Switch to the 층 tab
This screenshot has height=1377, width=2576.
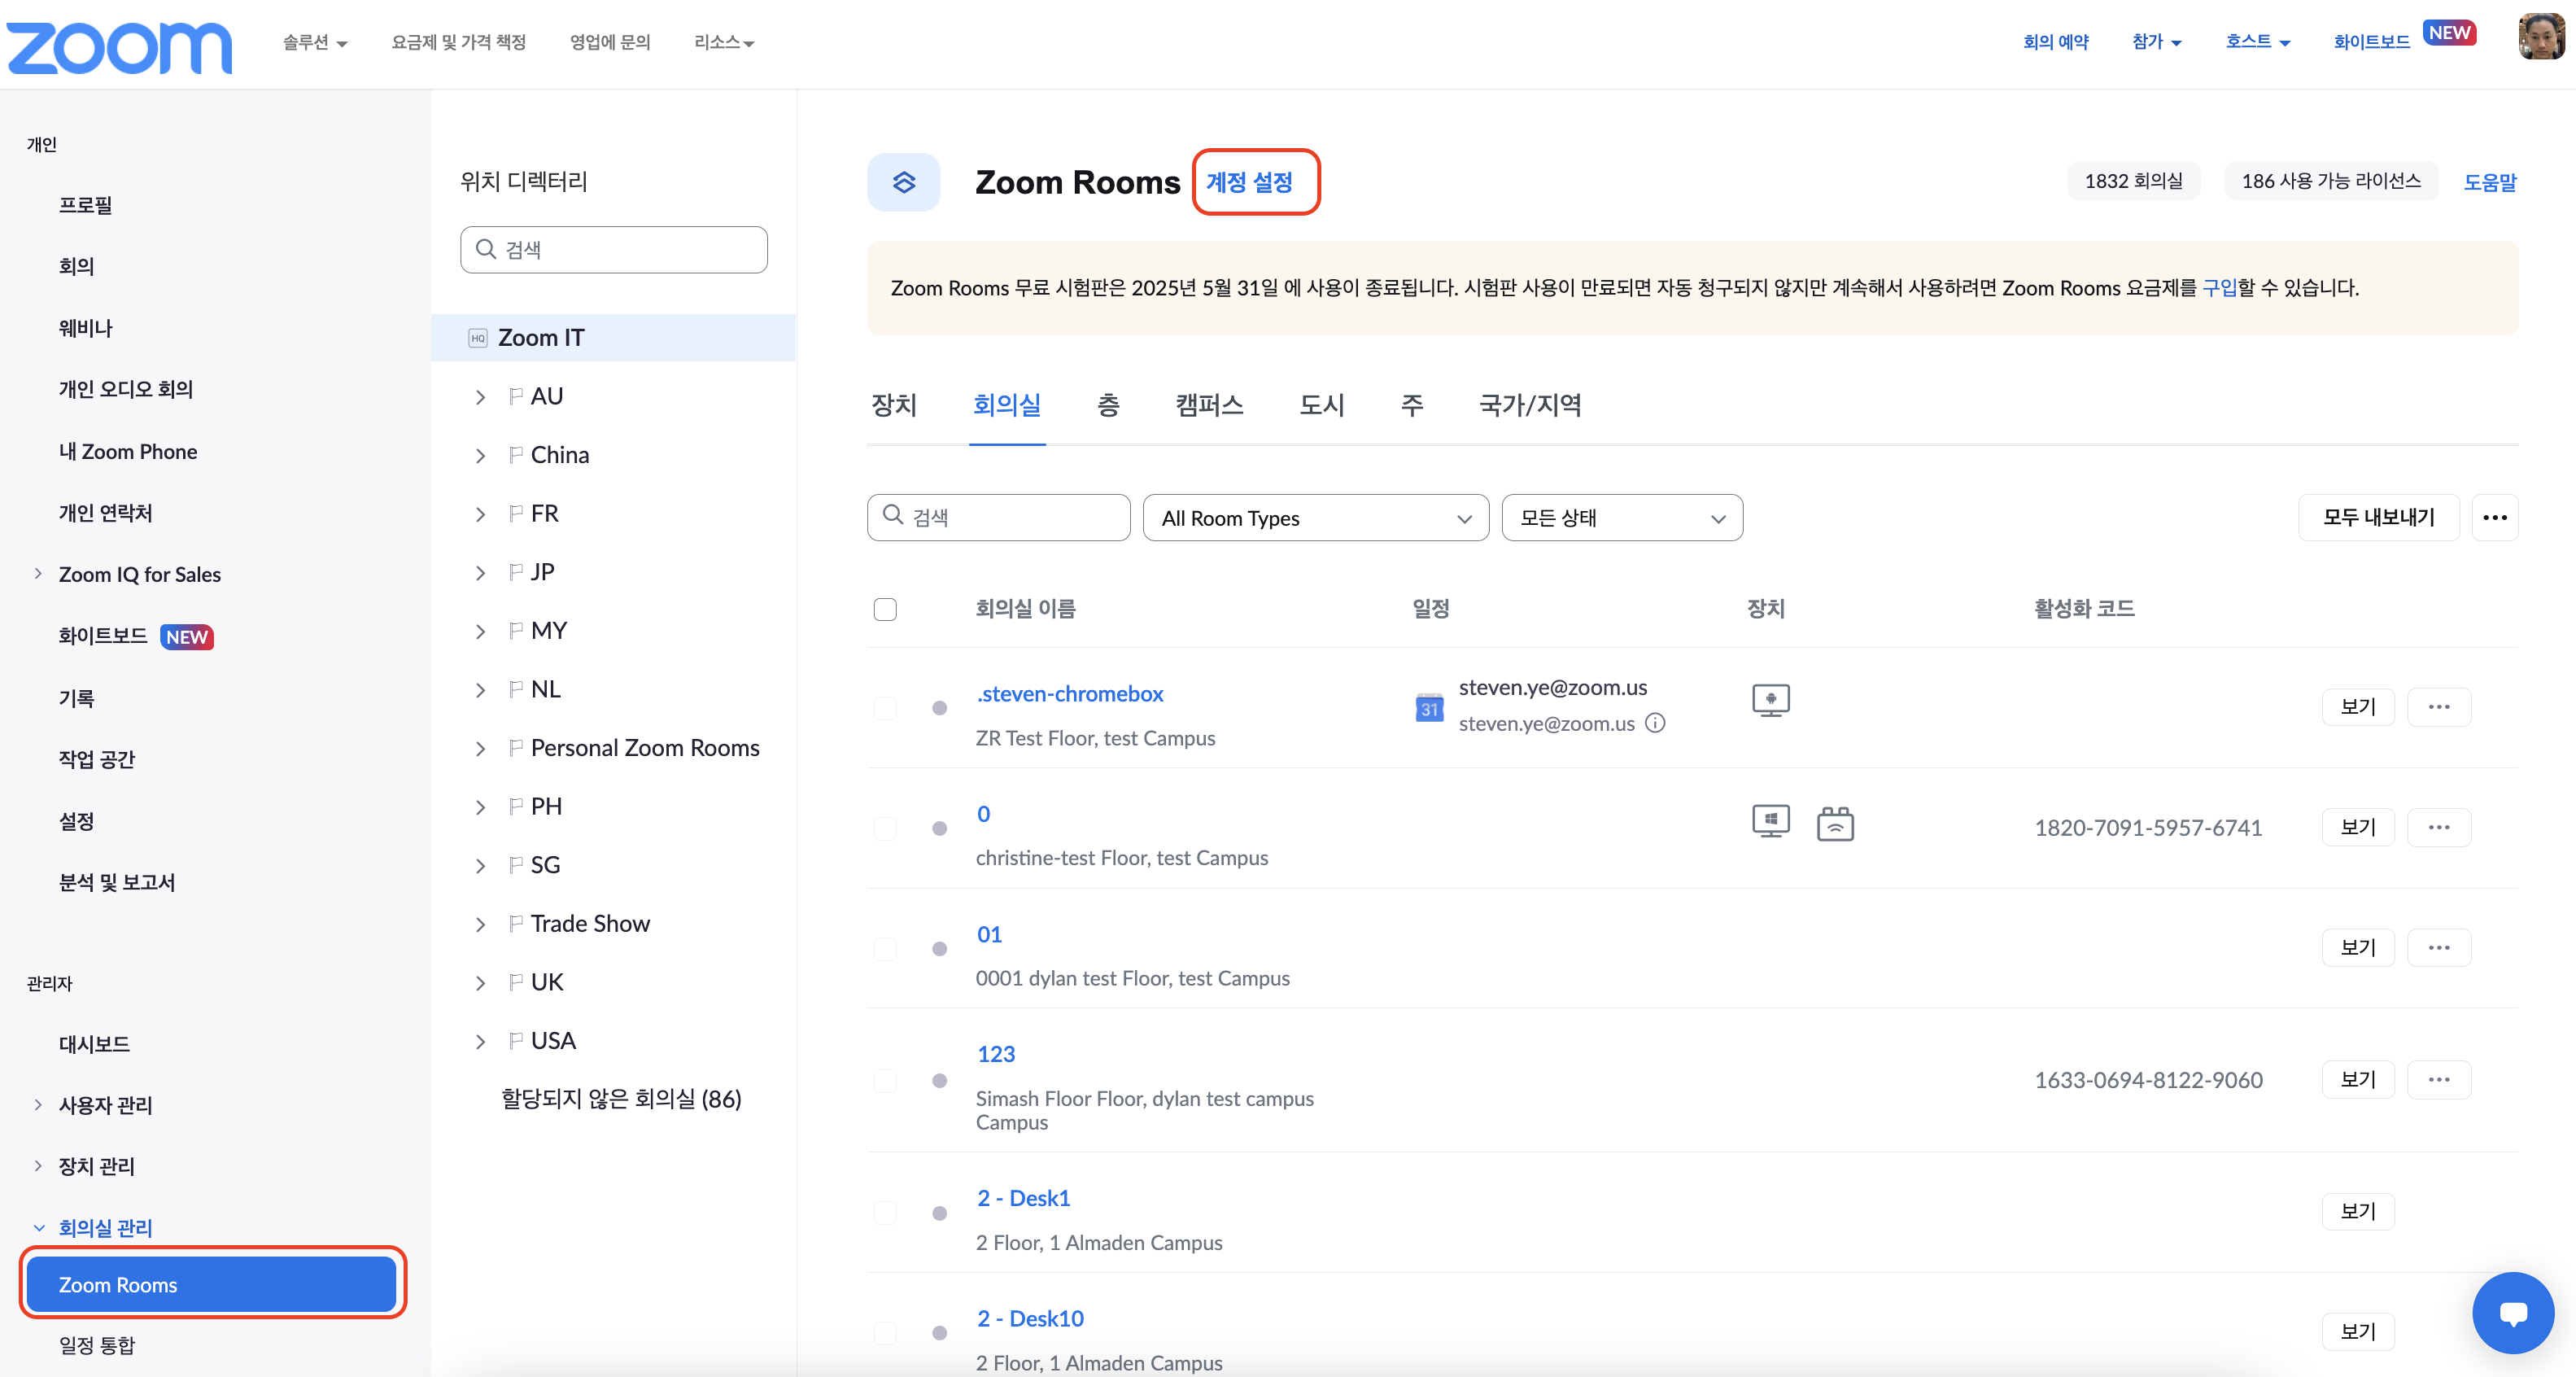[1108, 405]
